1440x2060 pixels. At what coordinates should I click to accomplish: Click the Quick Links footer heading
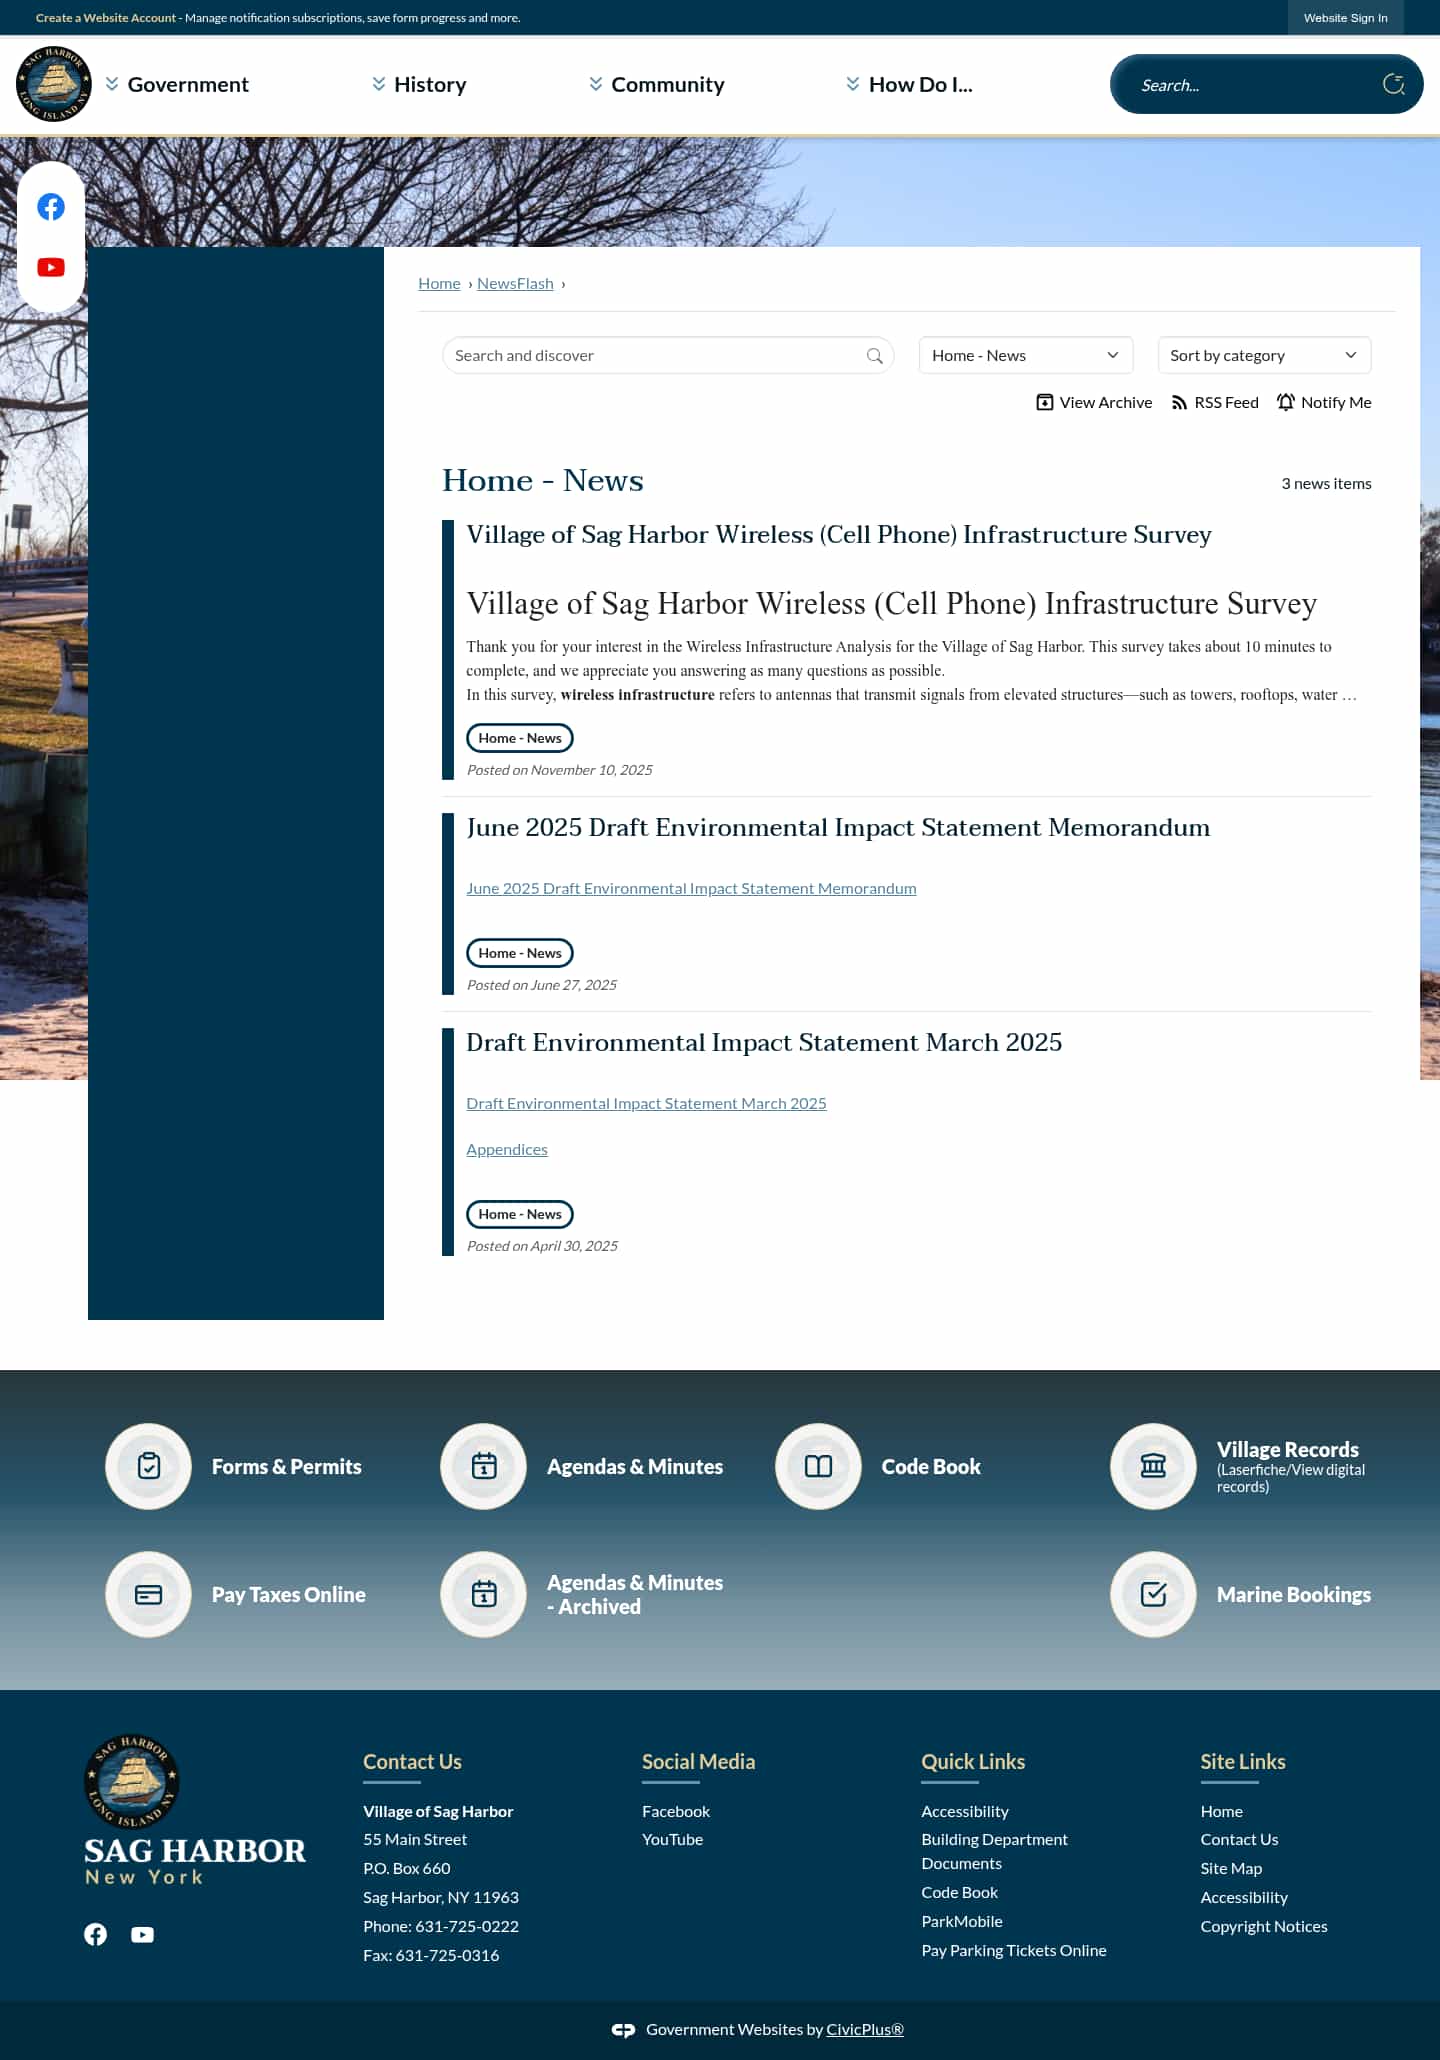(973, 1762)
